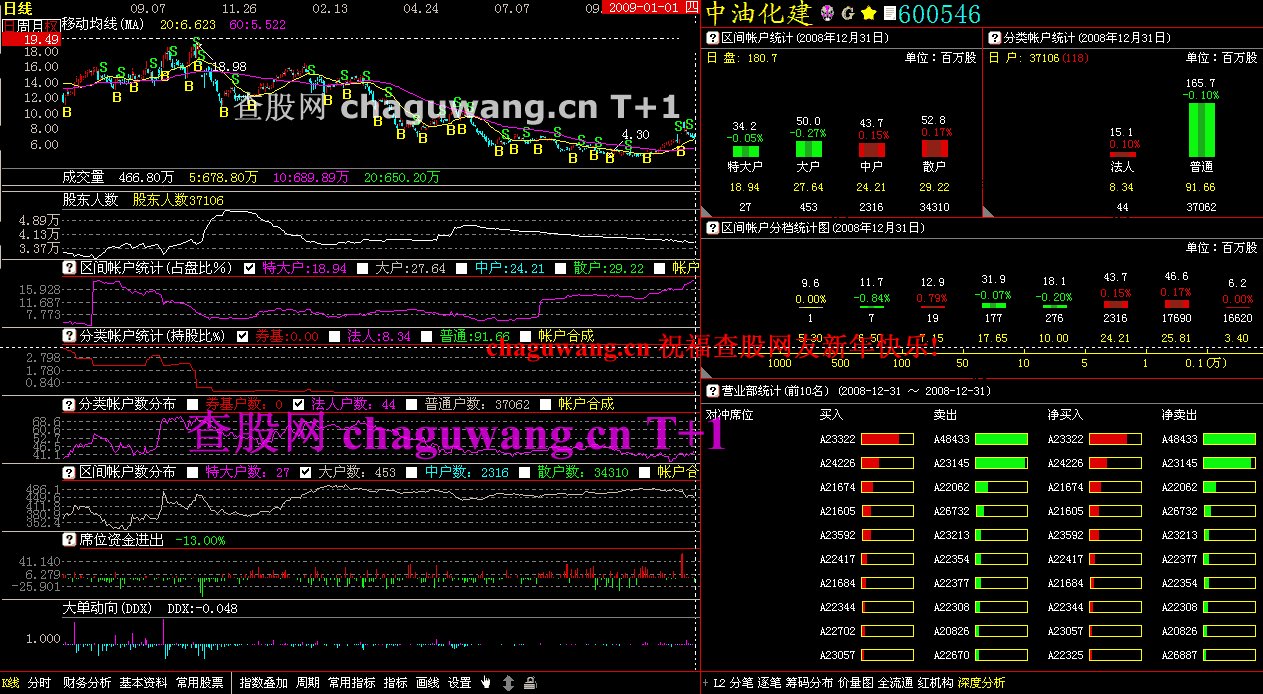Expand the 指数叠加 option
Viewport: 1263px width, 694px height.
[264, 683]
